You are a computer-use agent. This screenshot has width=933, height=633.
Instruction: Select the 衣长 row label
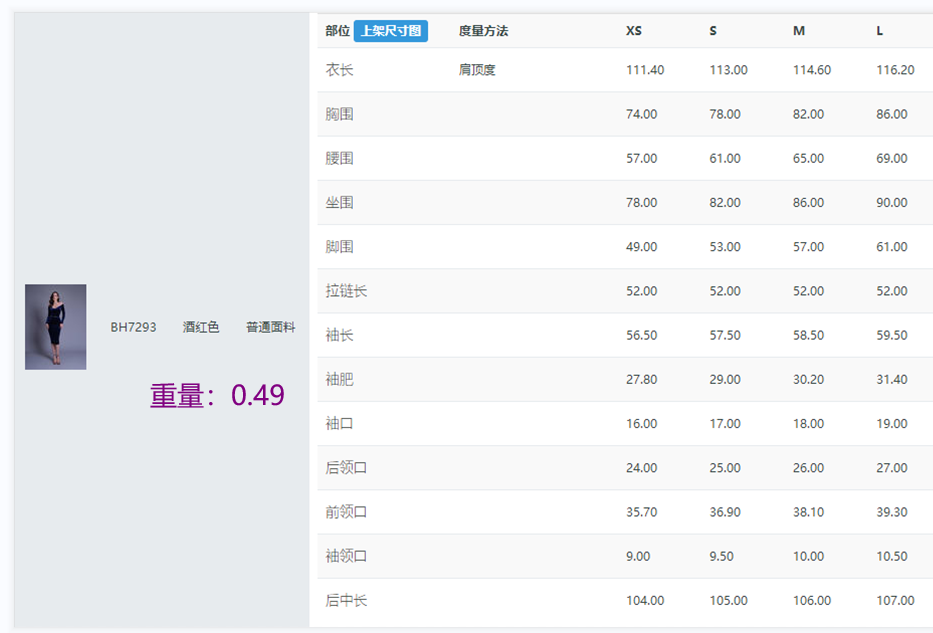[x=339, y=70]
